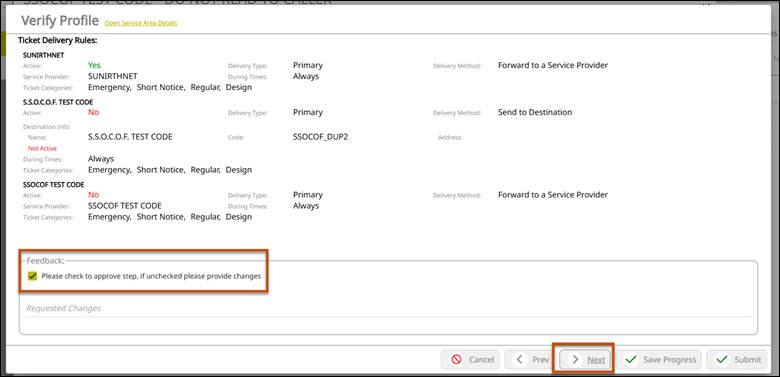Click into the Requested Changes field
The height and width of the screenshot is (377, 780).
[x=388, y=308]
